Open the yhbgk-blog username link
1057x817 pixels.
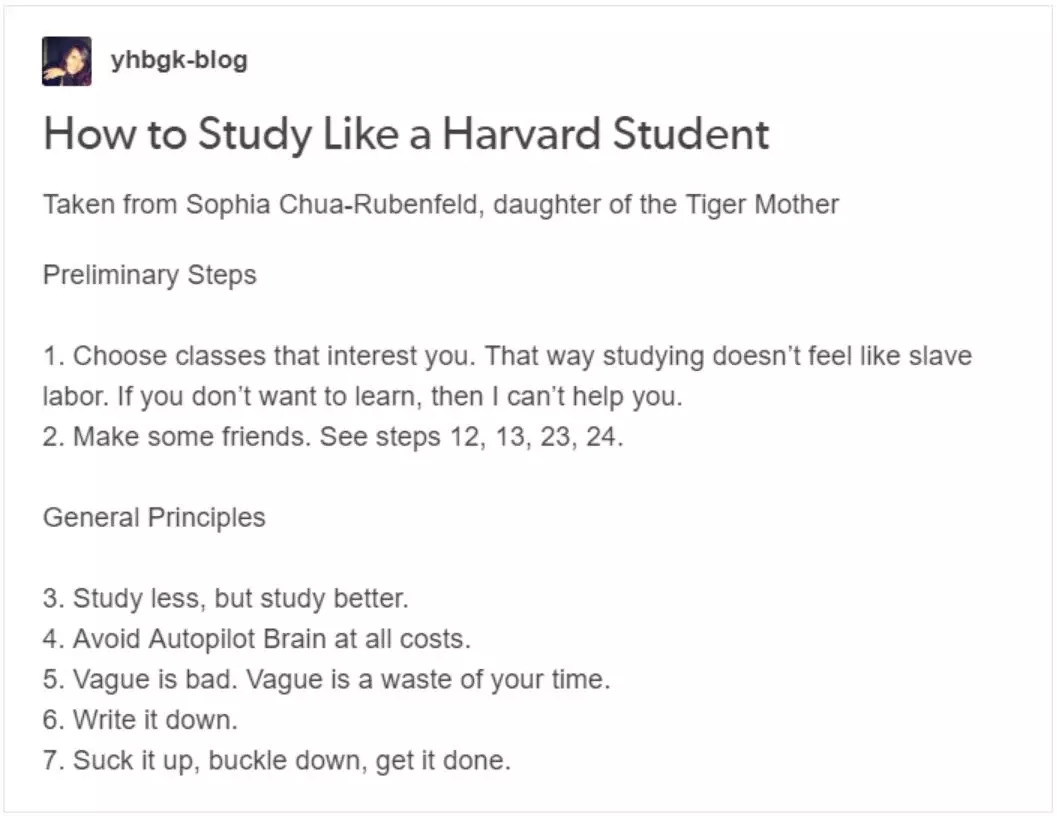click(179, 60)
